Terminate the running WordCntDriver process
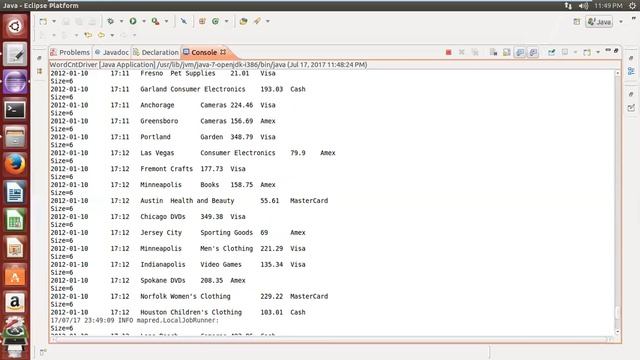The width and height of the screenshot is (640, 360). coord(449,52)
